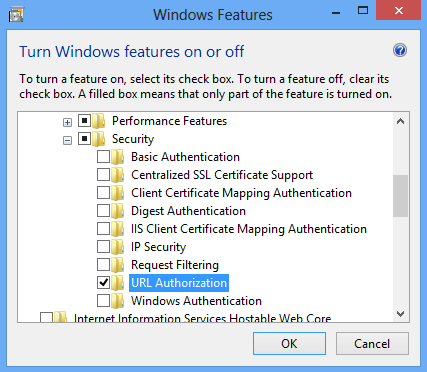Click the Windows Features title bar icon

[x=16, y=15]
